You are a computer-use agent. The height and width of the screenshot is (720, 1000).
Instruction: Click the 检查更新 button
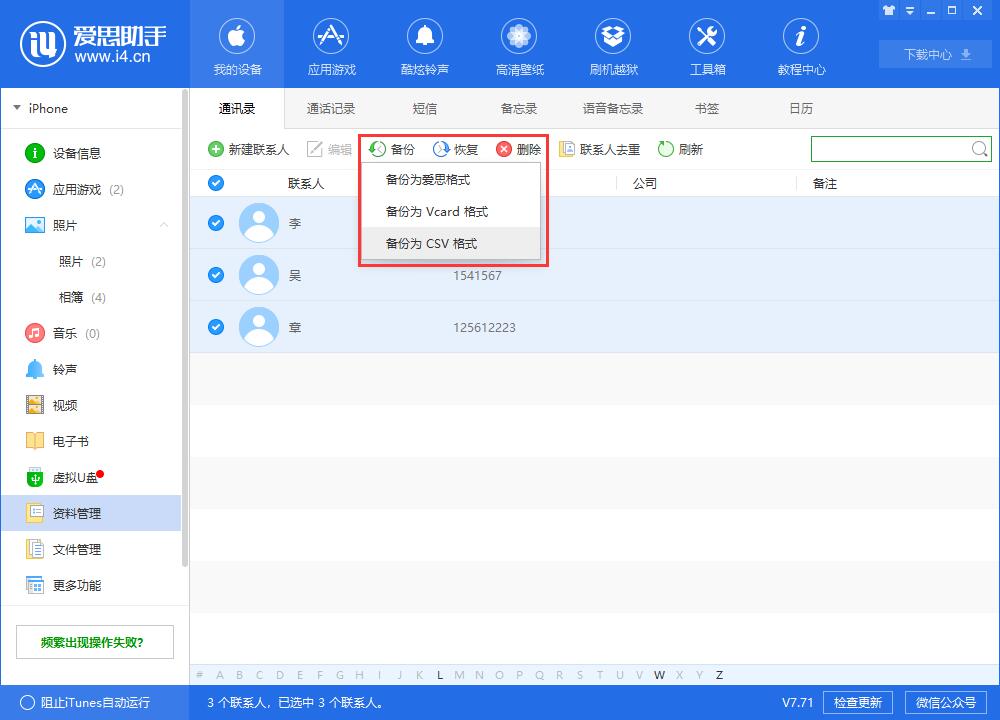[x=858, y=702]
